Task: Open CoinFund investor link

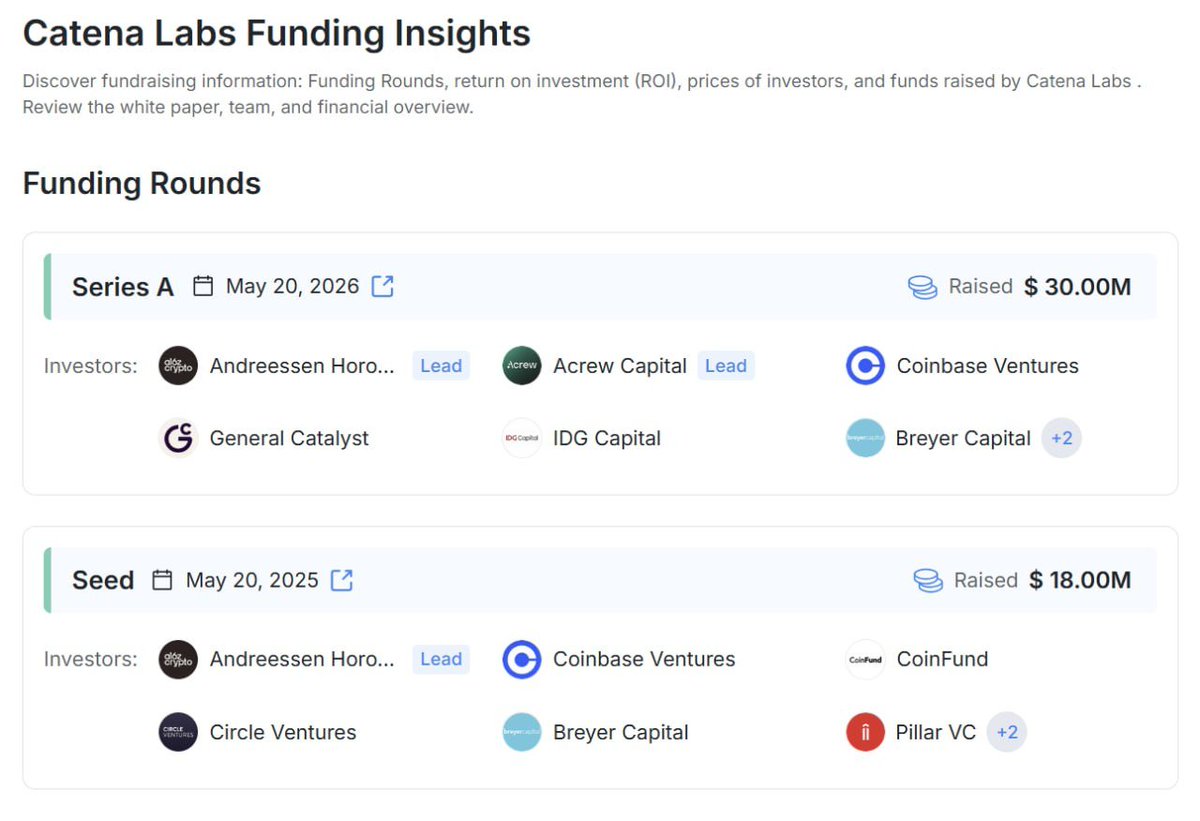Action: click(x=942, y=659)
